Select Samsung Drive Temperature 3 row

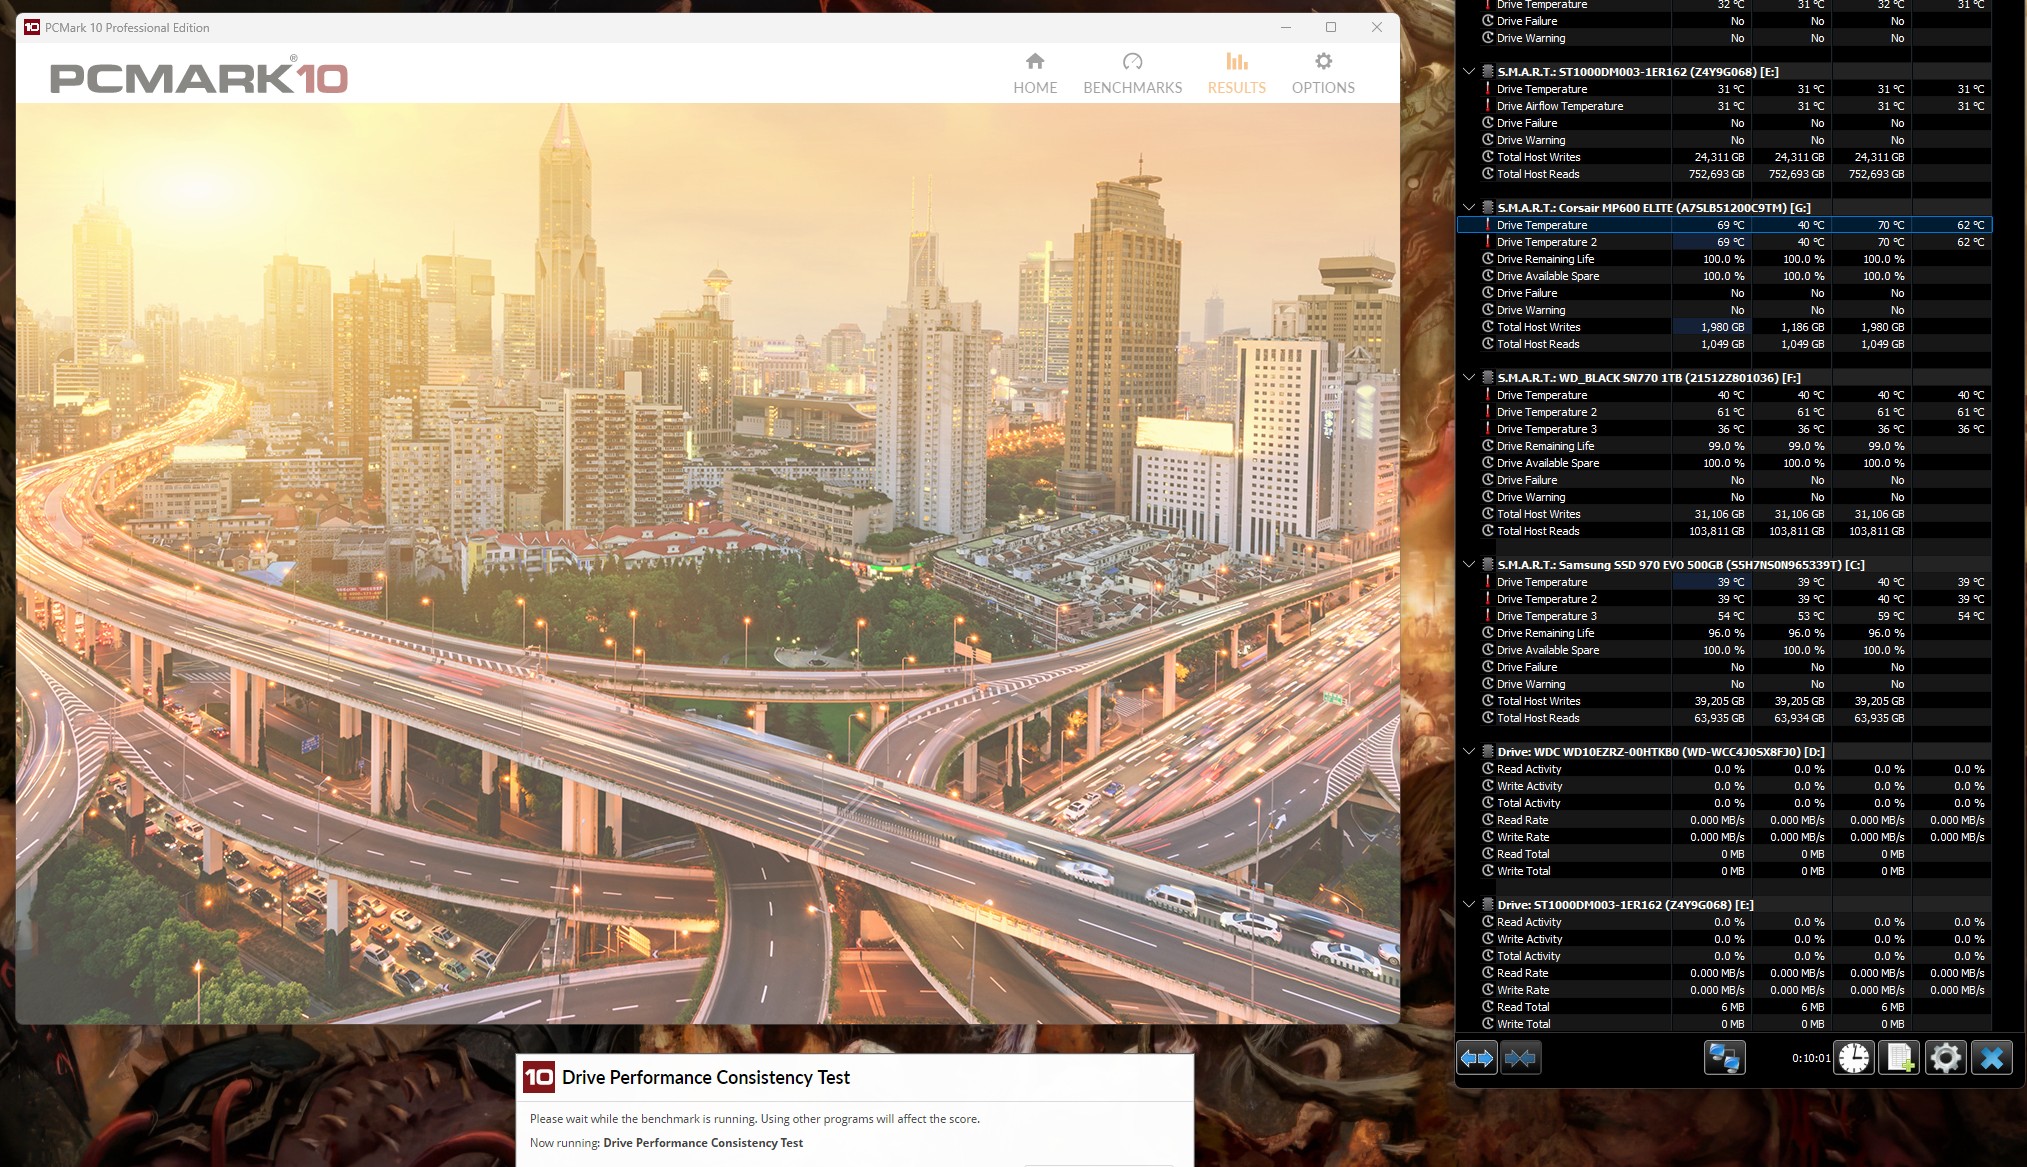(x=1725, y=616)
